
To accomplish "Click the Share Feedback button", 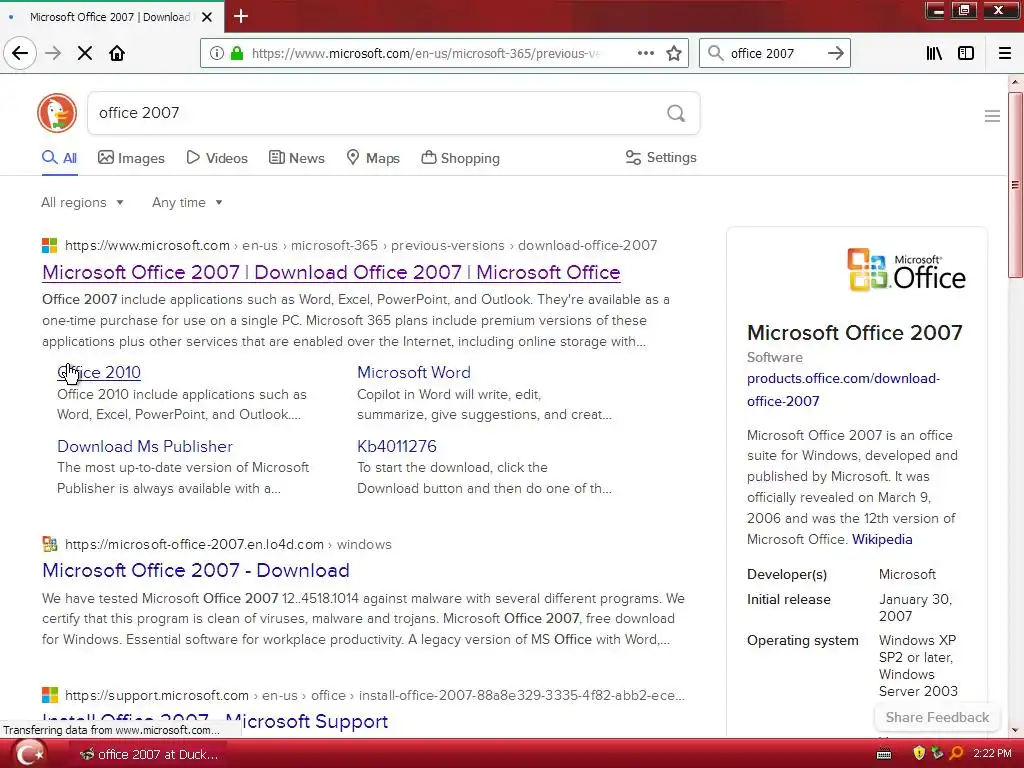I will (x=937, y=717).
